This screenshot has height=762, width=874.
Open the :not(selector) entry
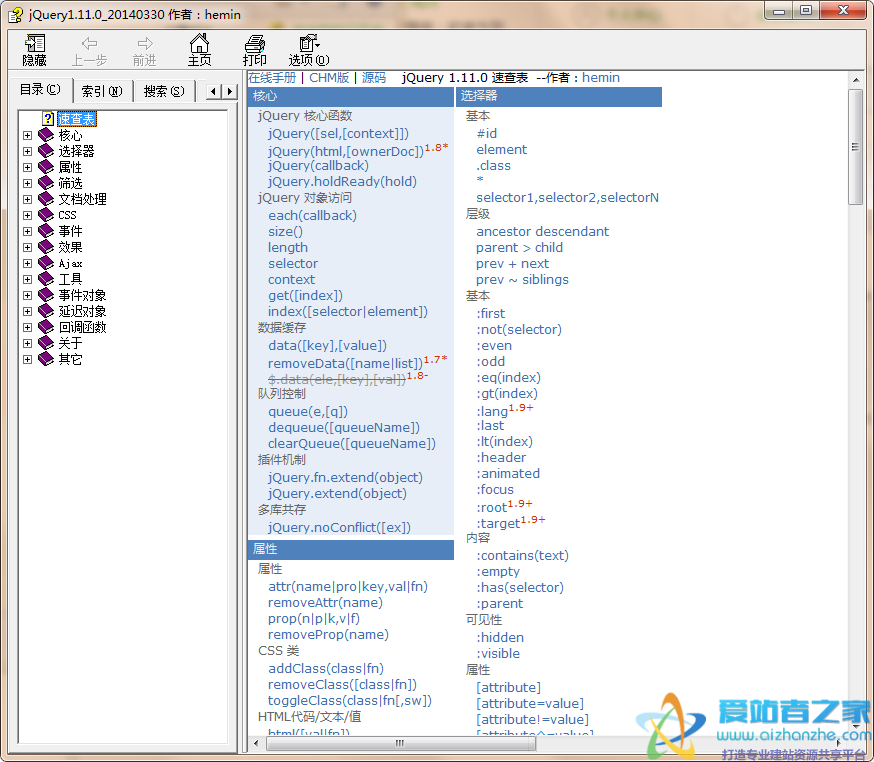pos(519,329)
